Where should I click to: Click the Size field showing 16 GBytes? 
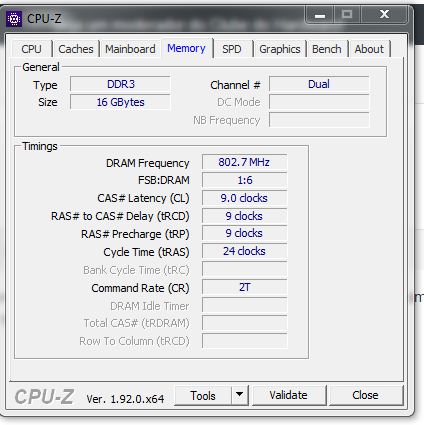coord(120,102)
